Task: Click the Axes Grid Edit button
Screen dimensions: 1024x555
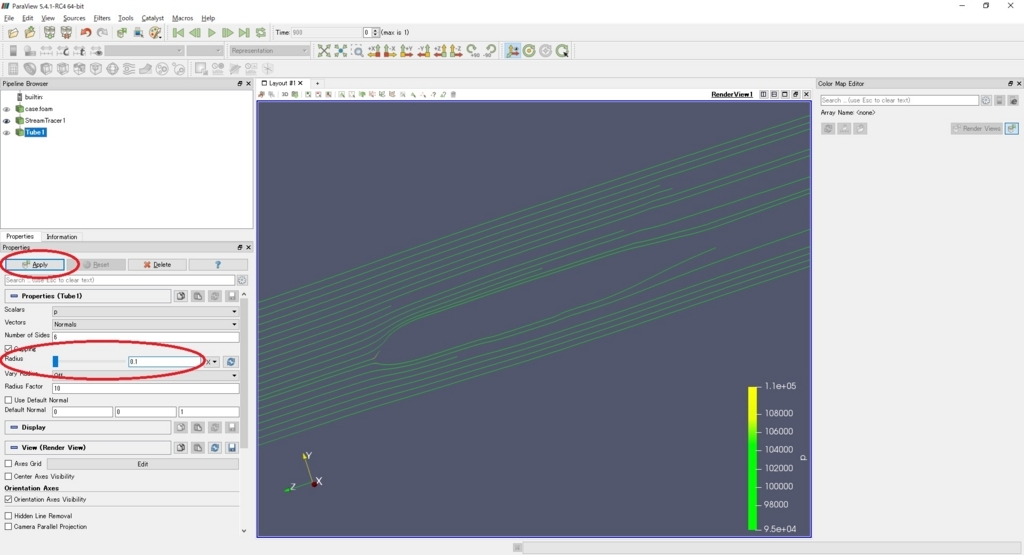Action: tap(142, 464)
